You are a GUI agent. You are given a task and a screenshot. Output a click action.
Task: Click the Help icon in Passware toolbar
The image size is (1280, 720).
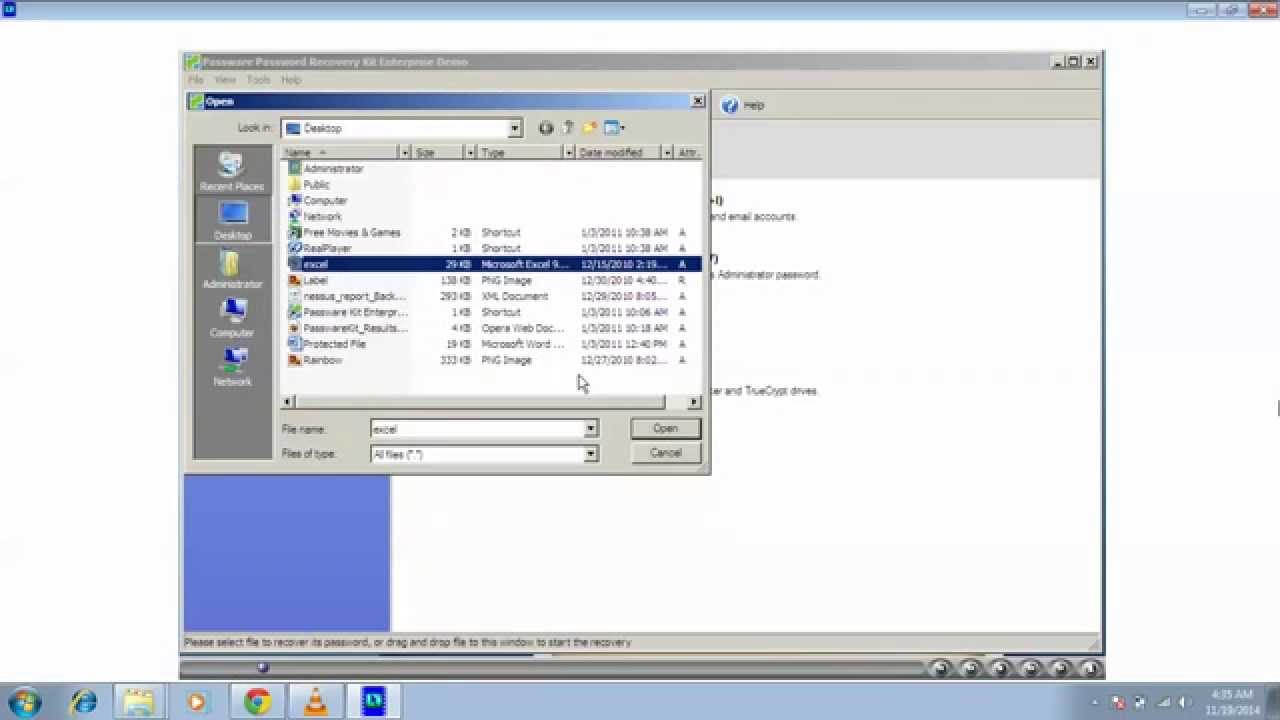[743, 105]
